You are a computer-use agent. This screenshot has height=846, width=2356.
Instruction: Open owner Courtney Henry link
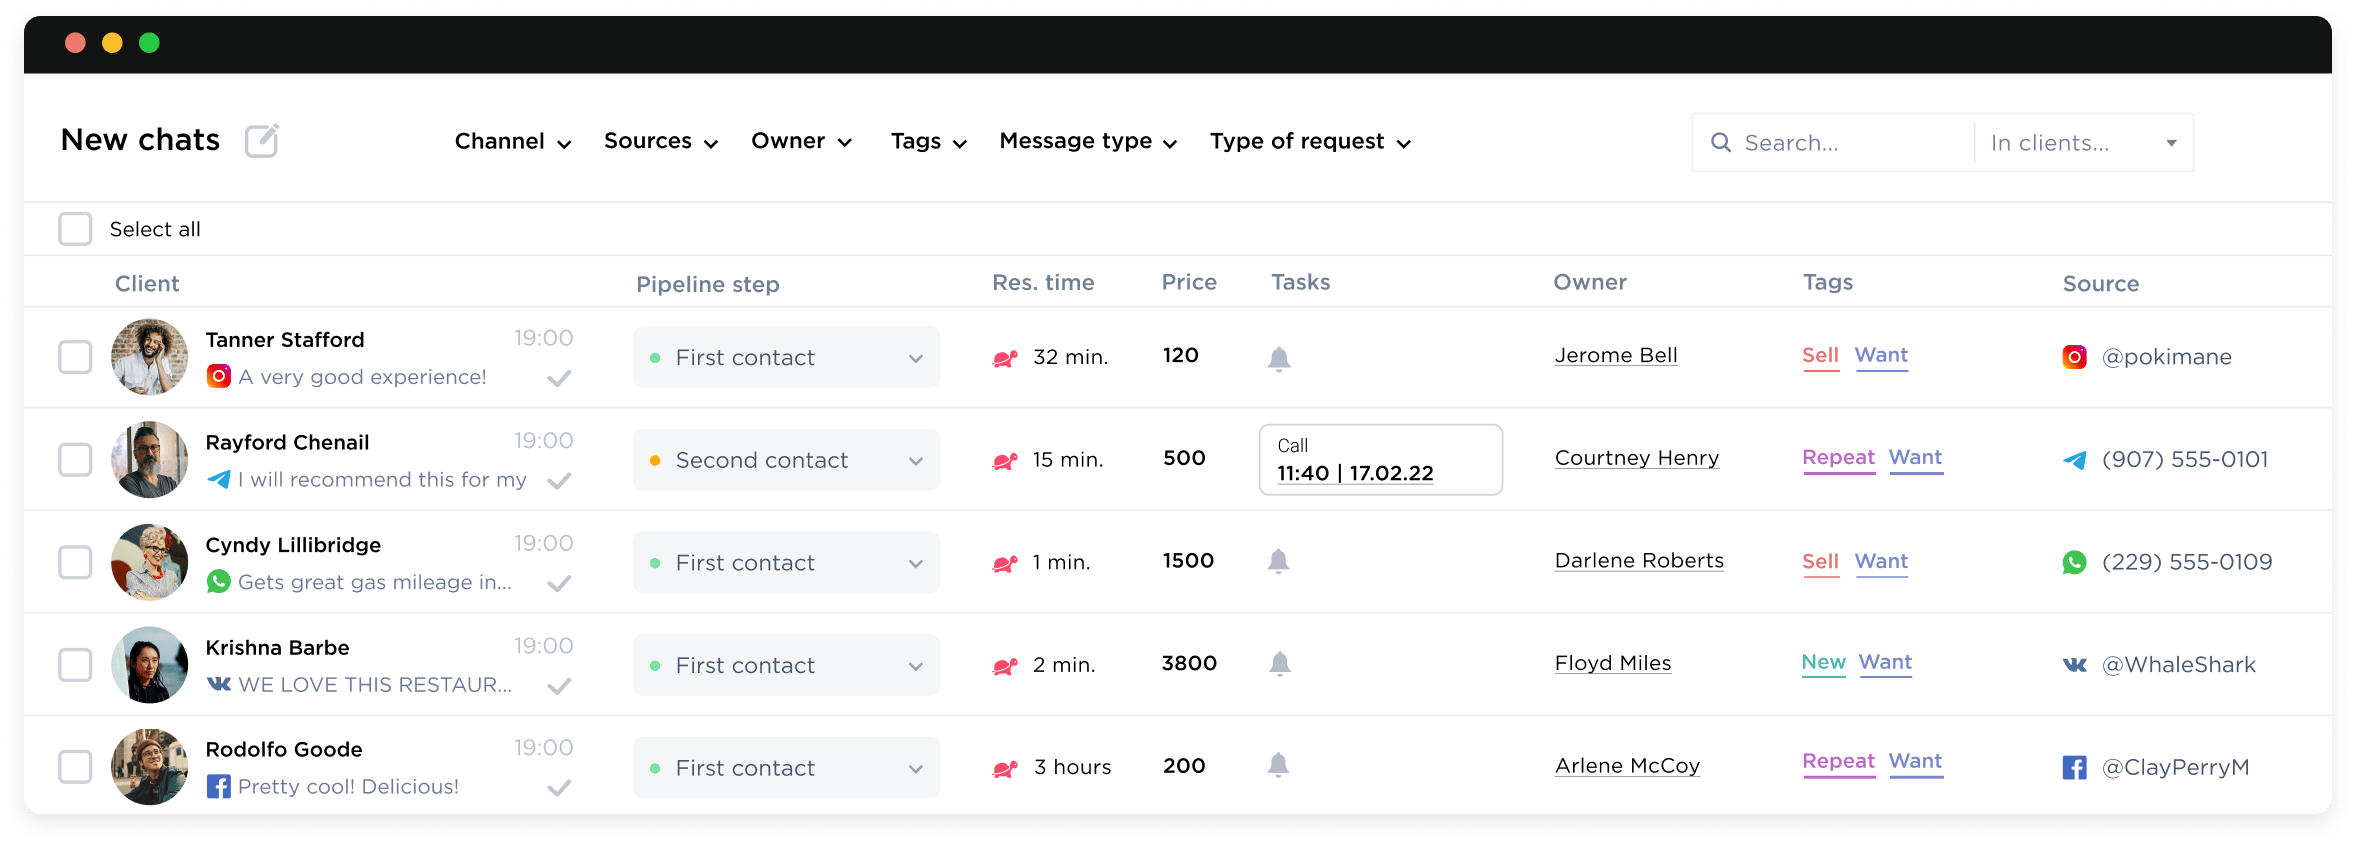1637,458
